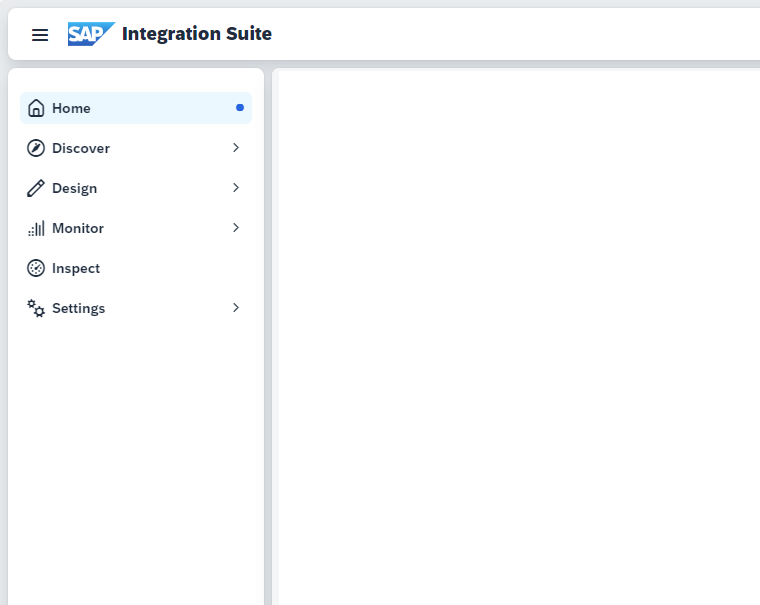This screenshot has height=605, width=760.
Task: Open the Settings navigation label
Action: 78,309
